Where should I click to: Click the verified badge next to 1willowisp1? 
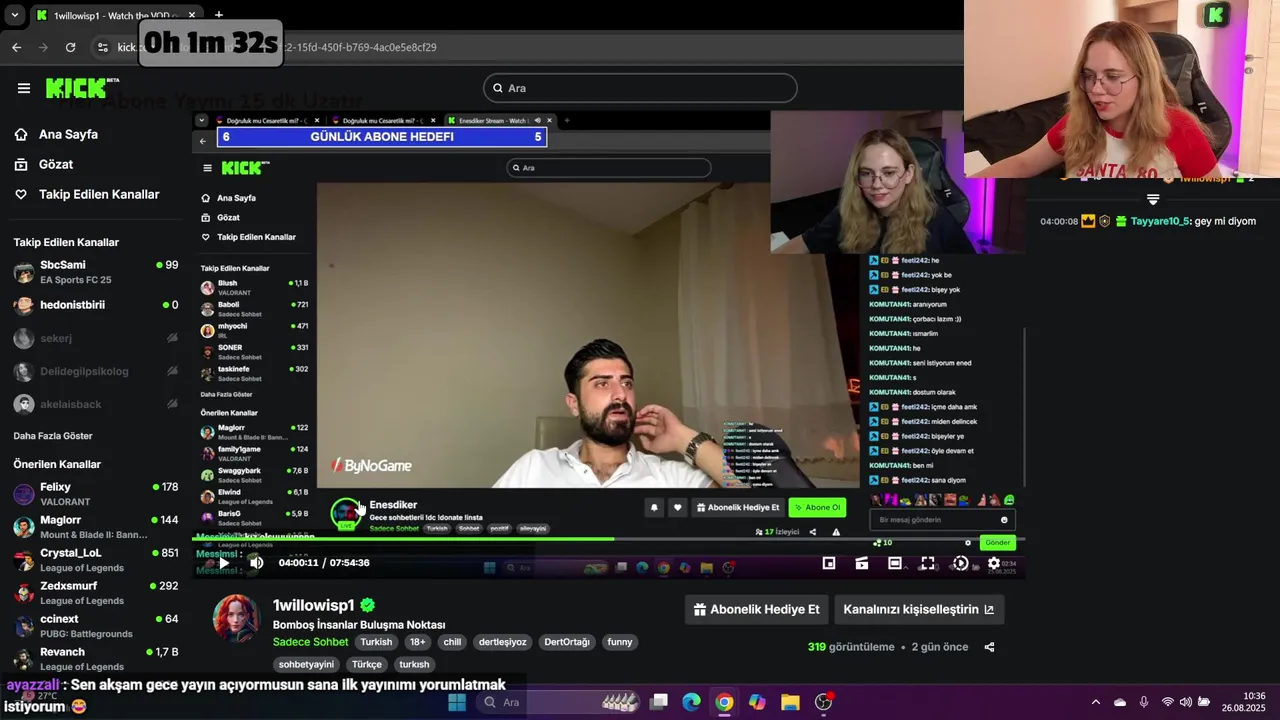click(367, 605)
